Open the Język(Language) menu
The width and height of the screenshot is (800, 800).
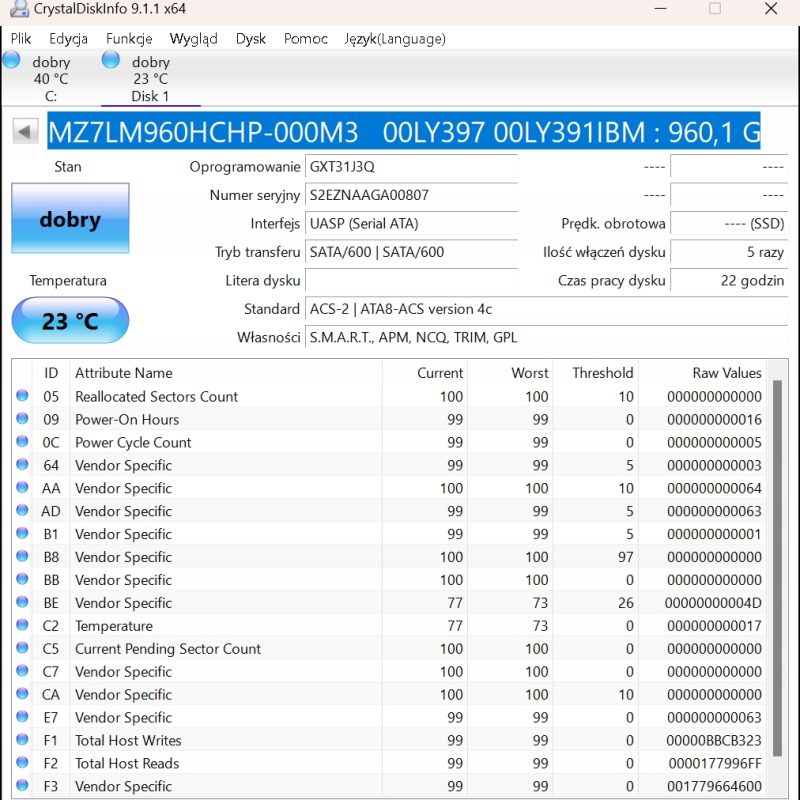[395, 39]
